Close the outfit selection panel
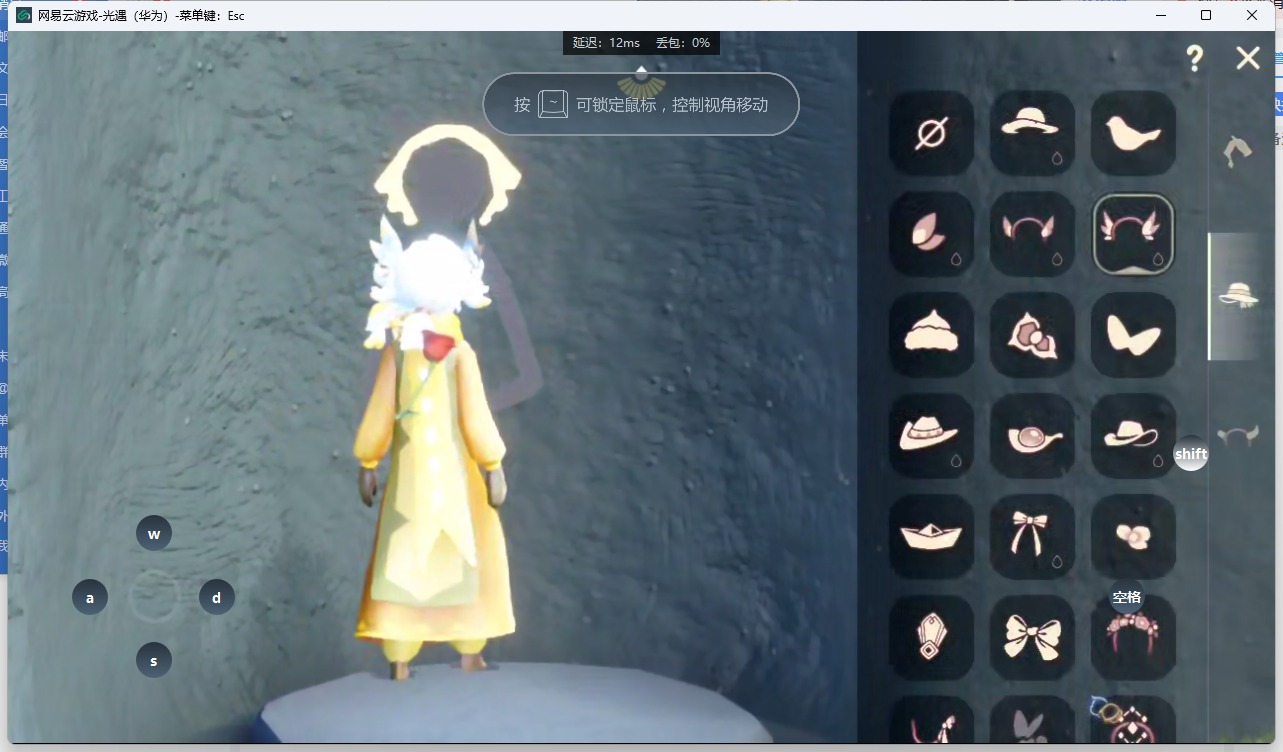Screen dimensions: 1283x752 [x=1248, y=58]
